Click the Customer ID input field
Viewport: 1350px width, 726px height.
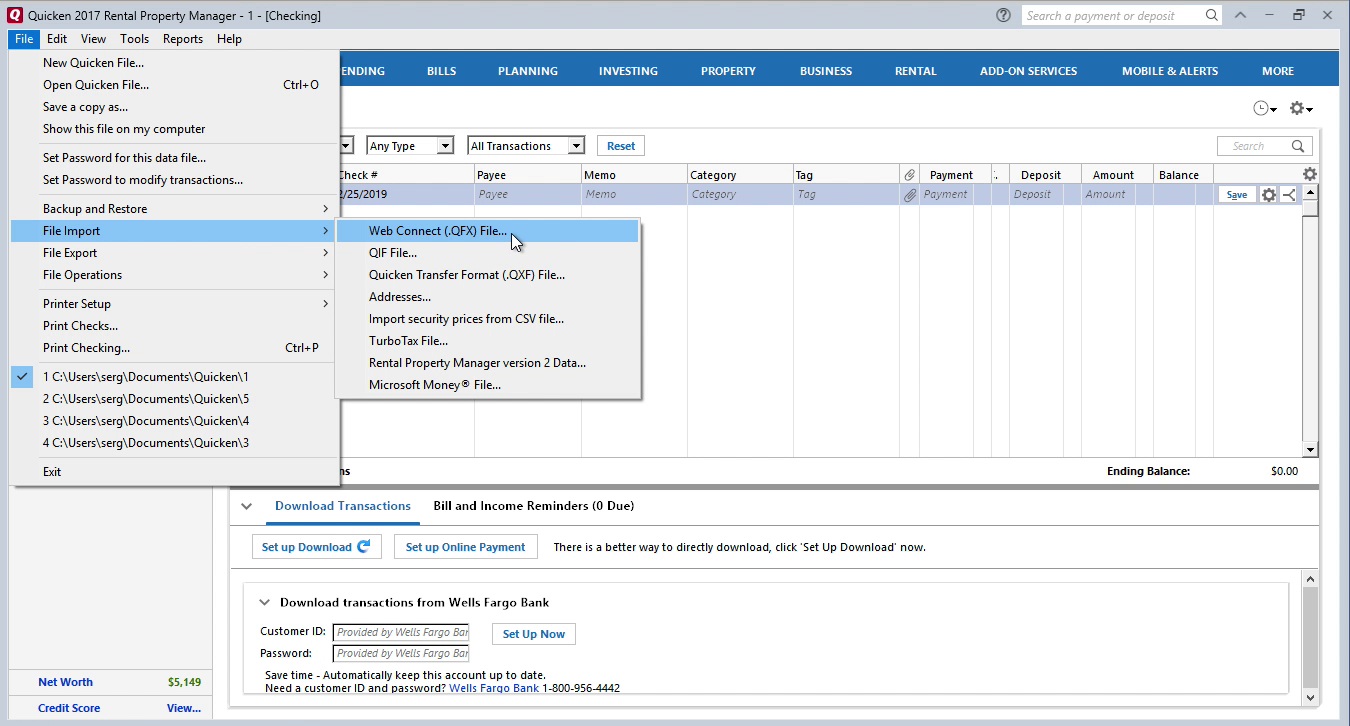[x=400, y=632]
